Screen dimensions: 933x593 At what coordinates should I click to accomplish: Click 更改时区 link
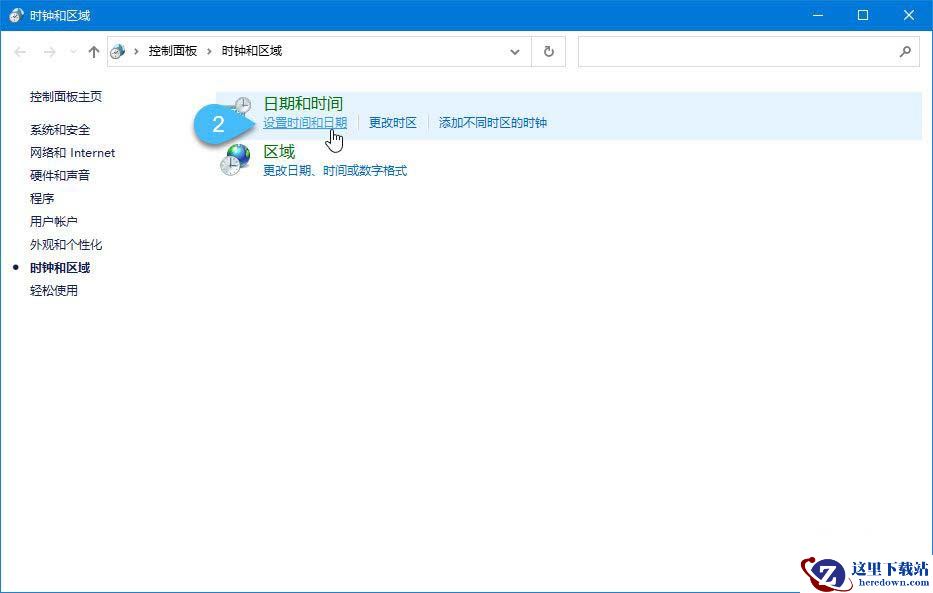tap(393, 123)
